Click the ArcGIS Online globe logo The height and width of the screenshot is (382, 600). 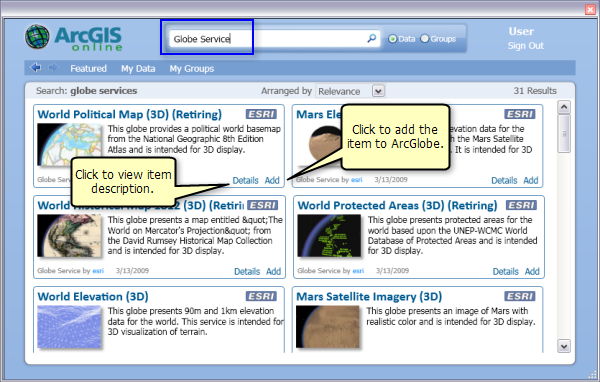(38, 37)
